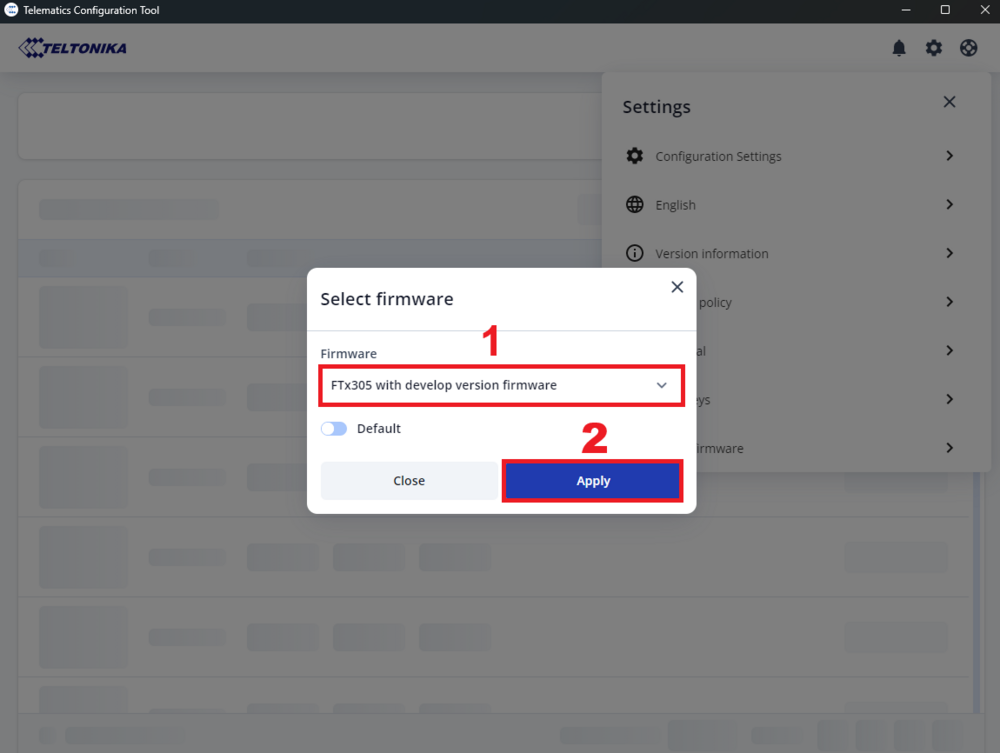Open the Configuration Settings menu item

pyautogui.click(x=718, y=157)
